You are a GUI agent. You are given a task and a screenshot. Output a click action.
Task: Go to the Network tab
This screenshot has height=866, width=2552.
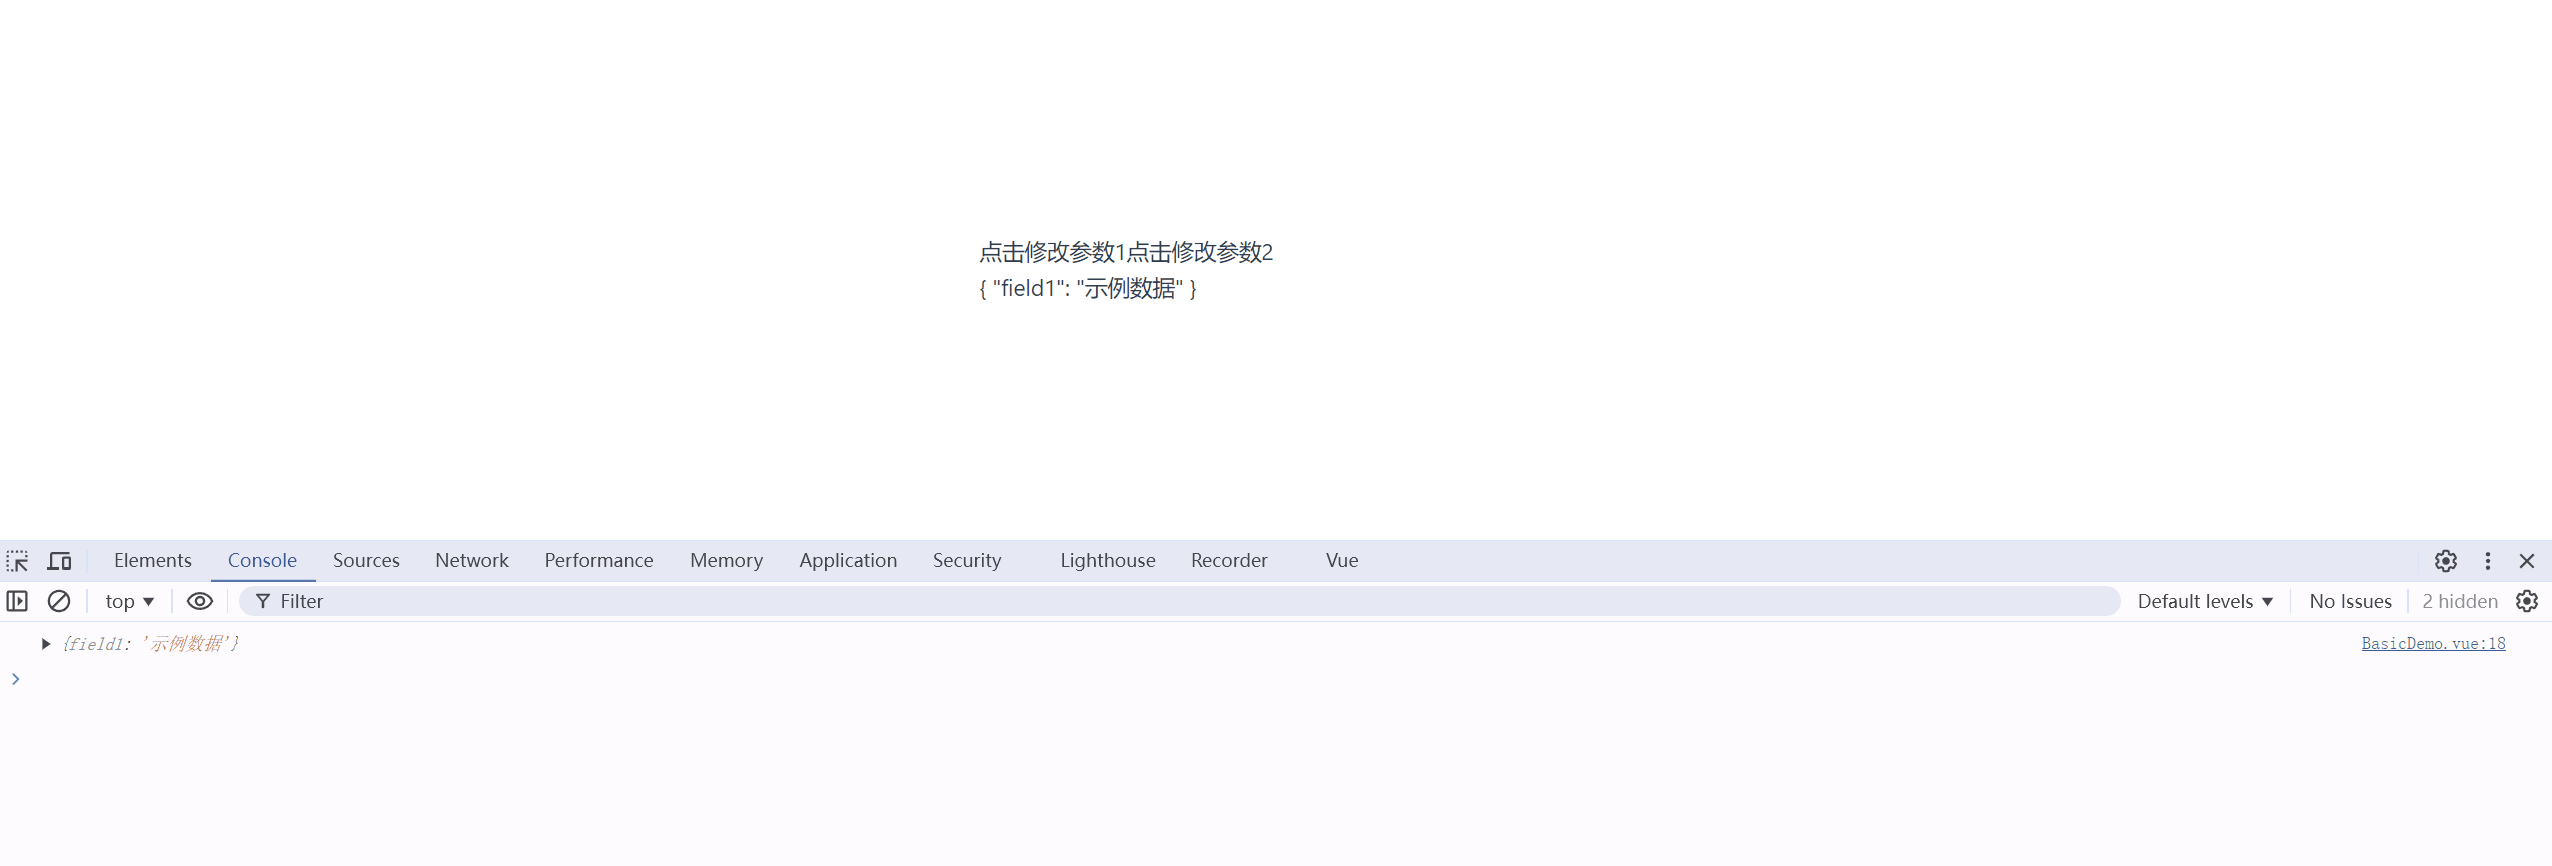[472, 560]
